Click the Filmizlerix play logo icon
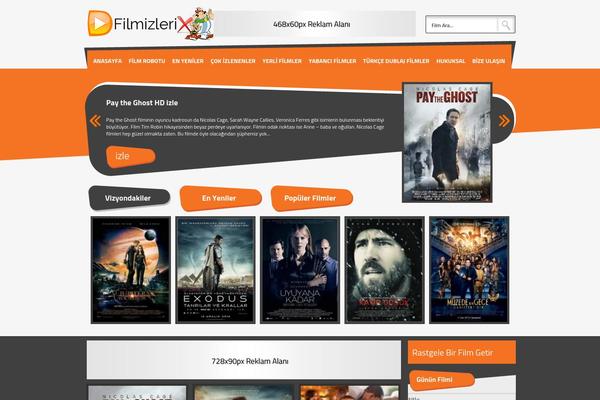Image resolution: width=600 pixels, height=400 pixels. [x=99, y=23]
